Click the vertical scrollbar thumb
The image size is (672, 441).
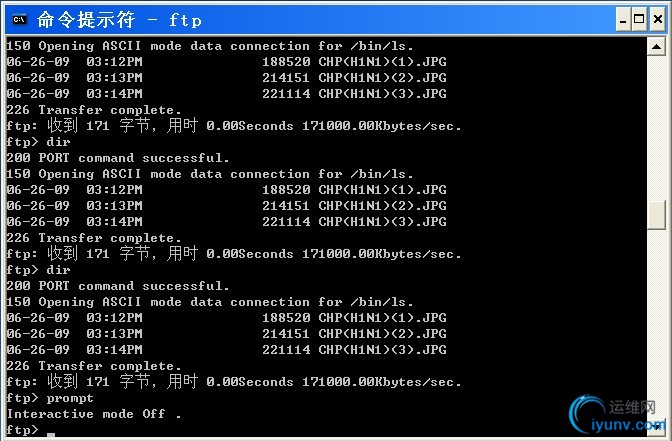[656, 214]
